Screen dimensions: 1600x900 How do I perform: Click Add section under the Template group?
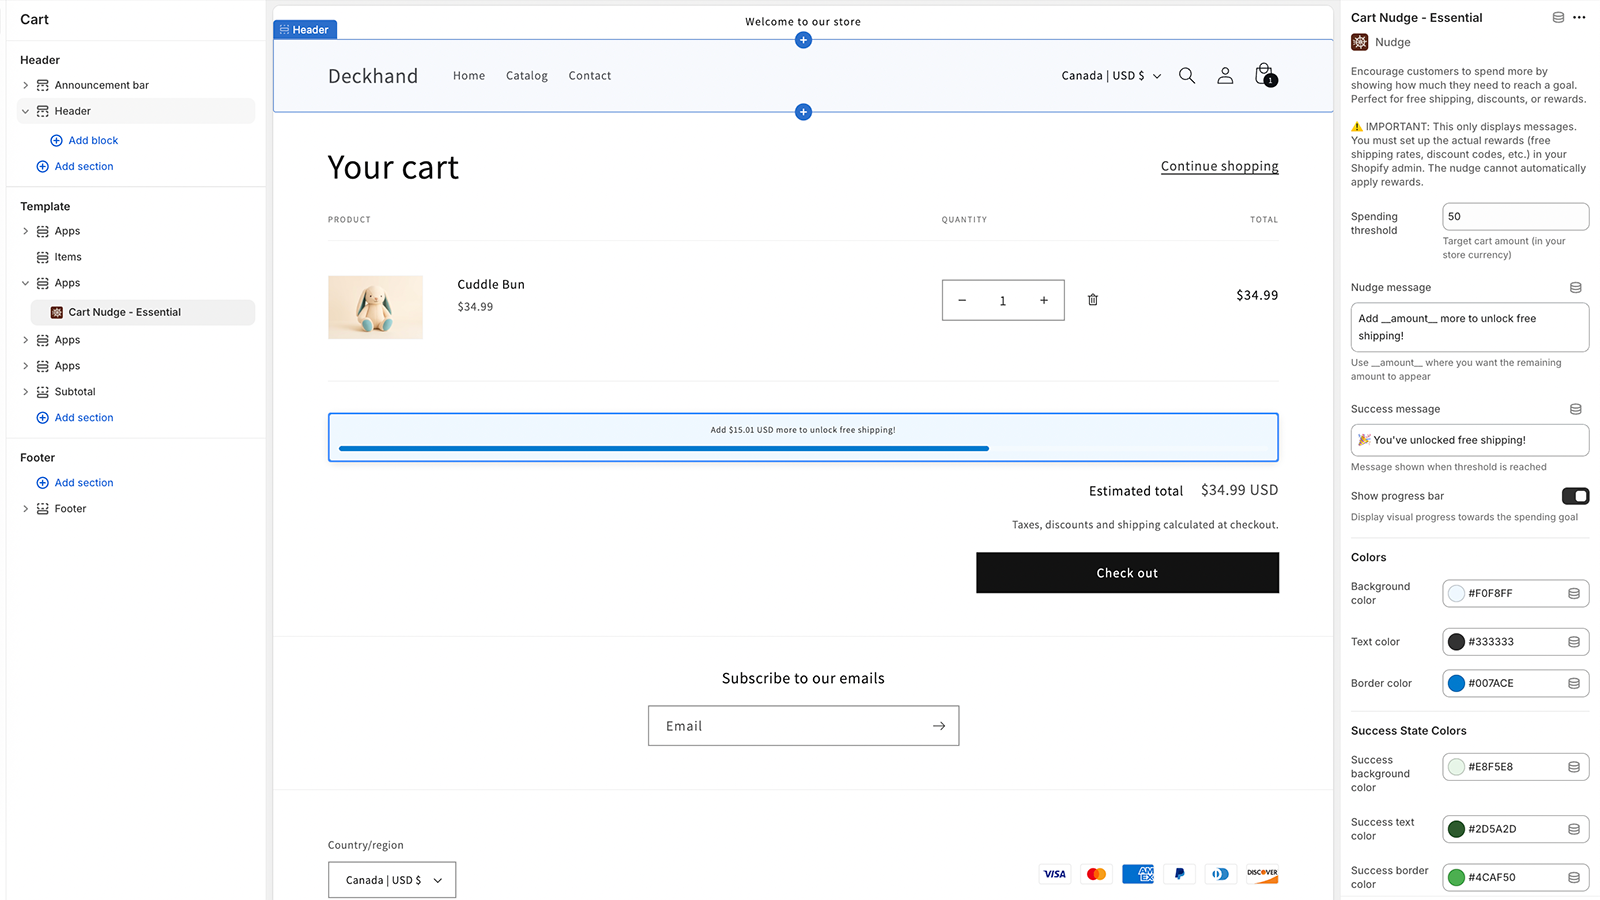(x=75, y=418)
